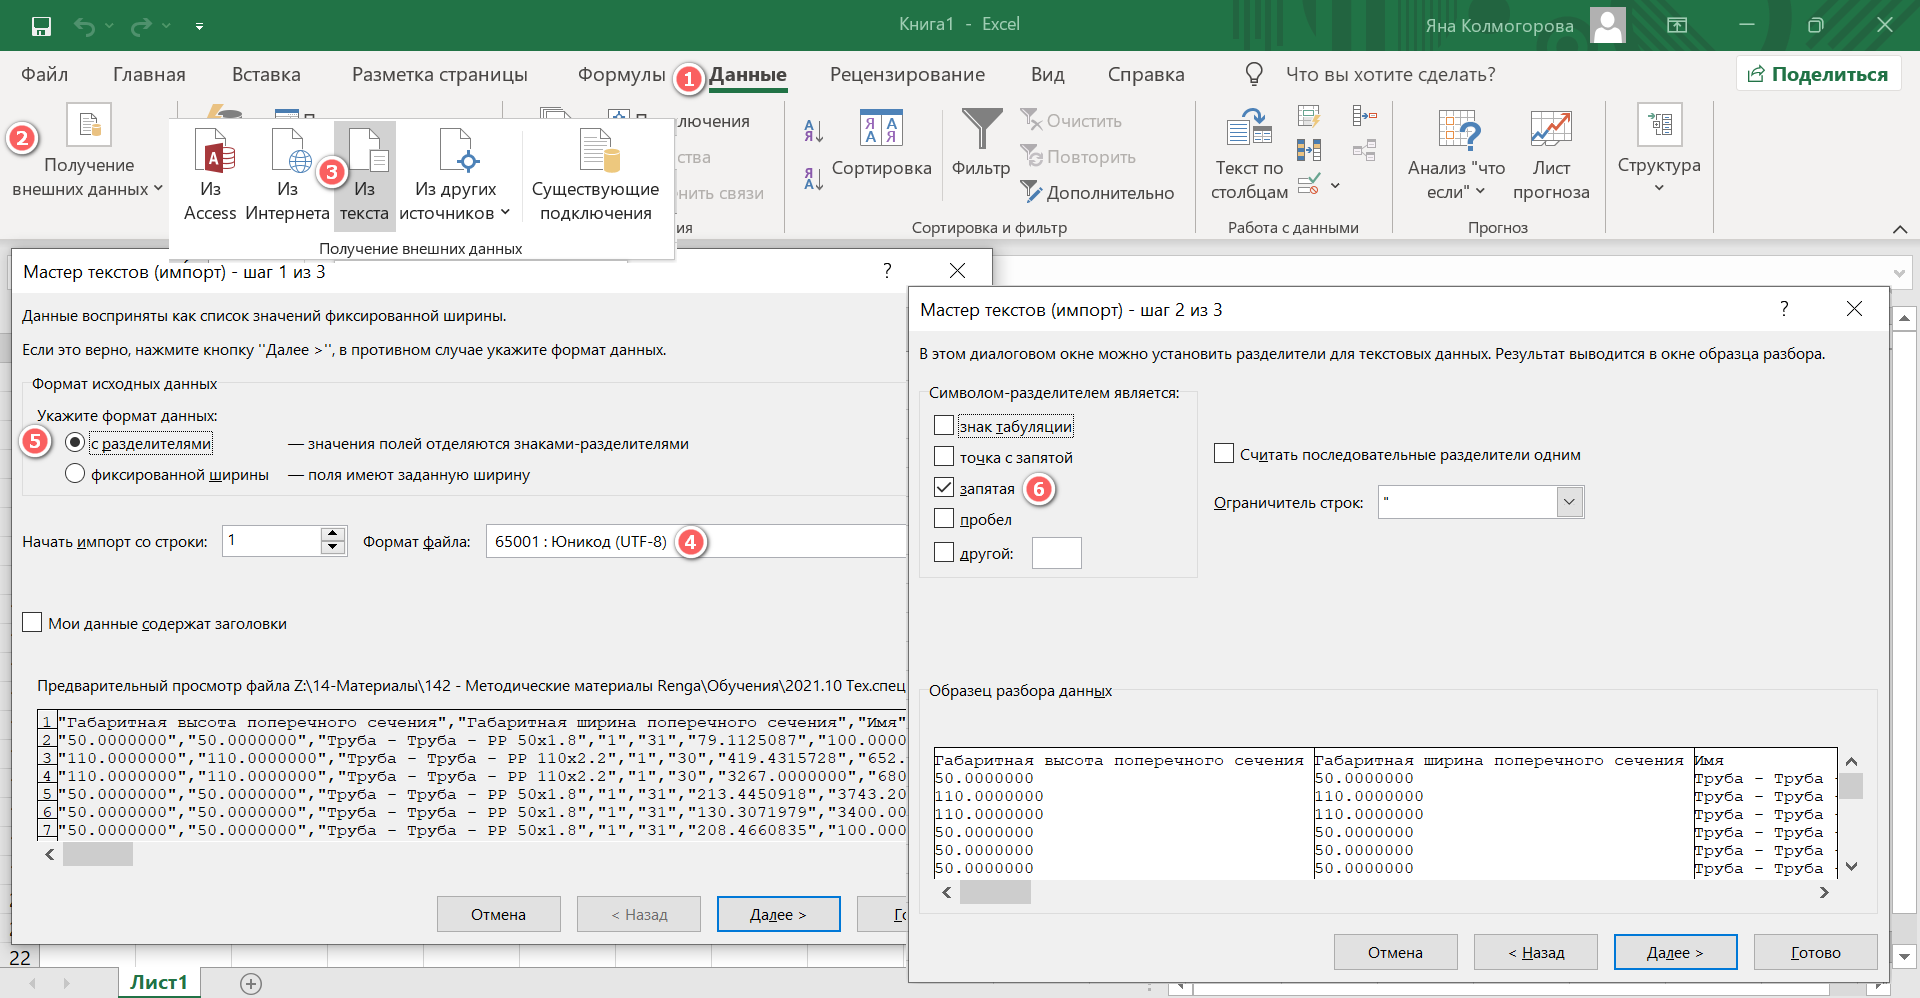
Task: Switch to the Вставка tab
Action: [x=266, y=74]
